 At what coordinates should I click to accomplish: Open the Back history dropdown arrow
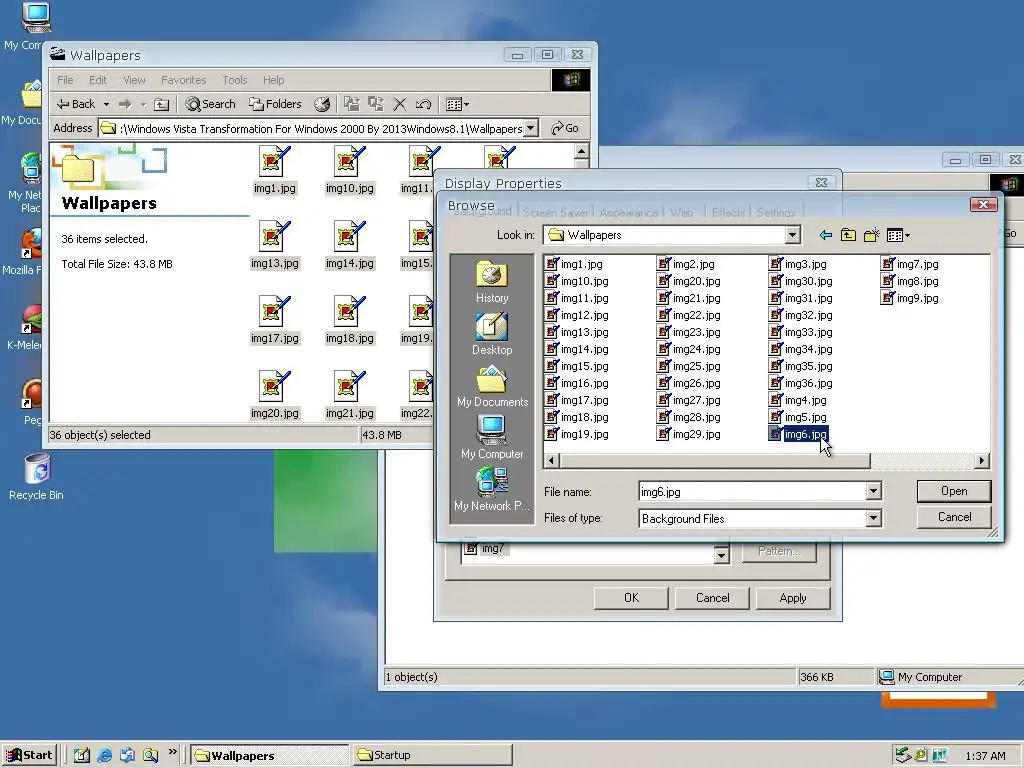click(106, 104)
